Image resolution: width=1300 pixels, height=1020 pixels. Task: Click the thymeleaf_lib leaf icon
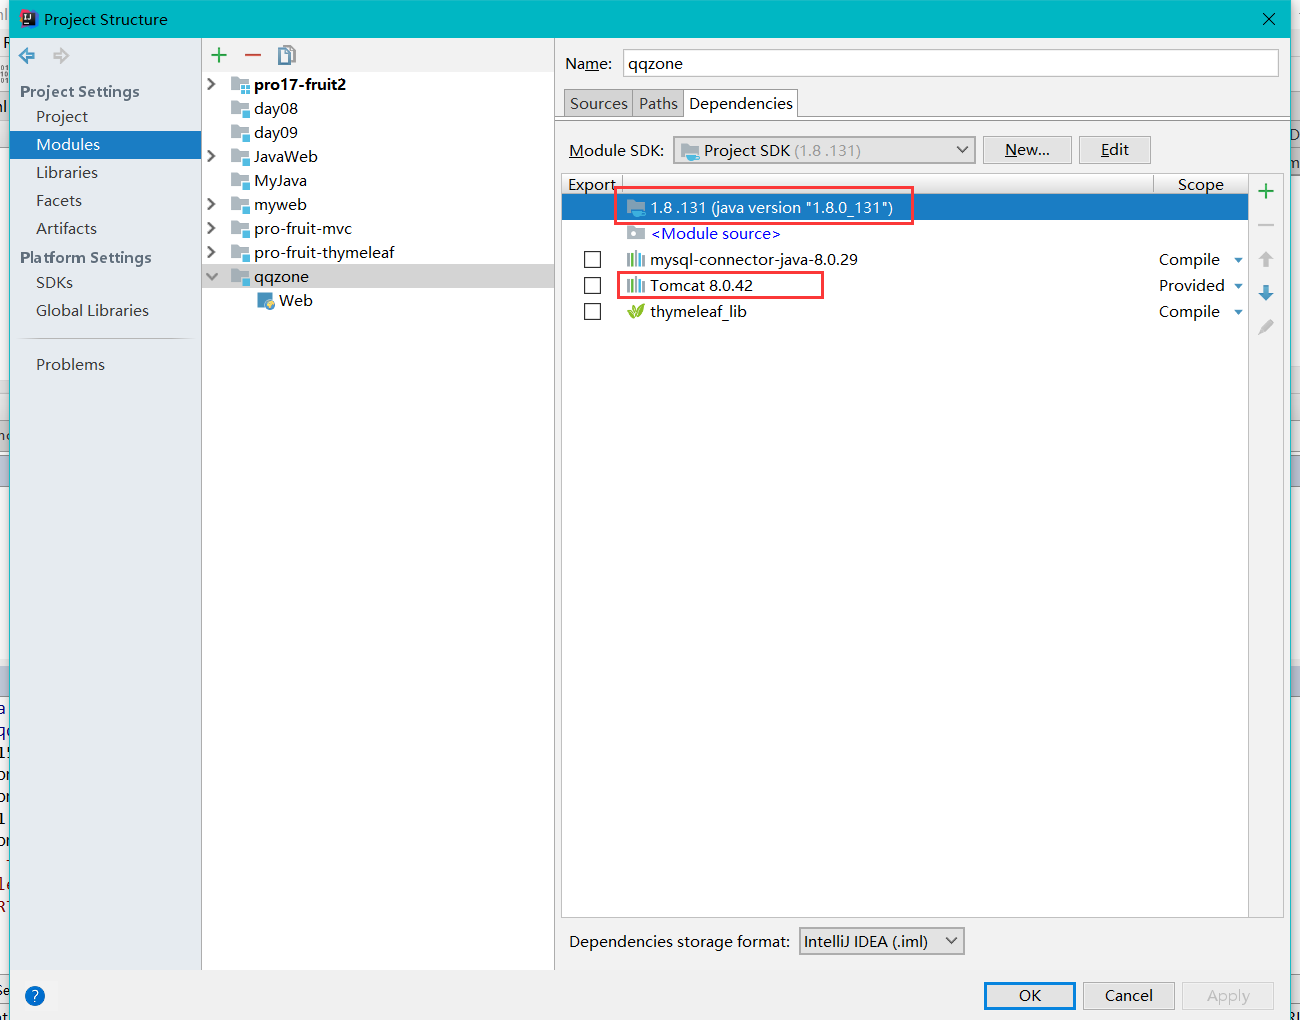636,311
